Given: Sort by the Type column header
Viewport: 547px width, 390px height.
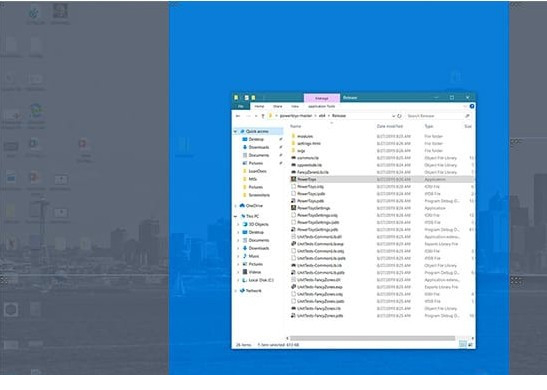Looking at the screenshot, I should click(429, 126).
